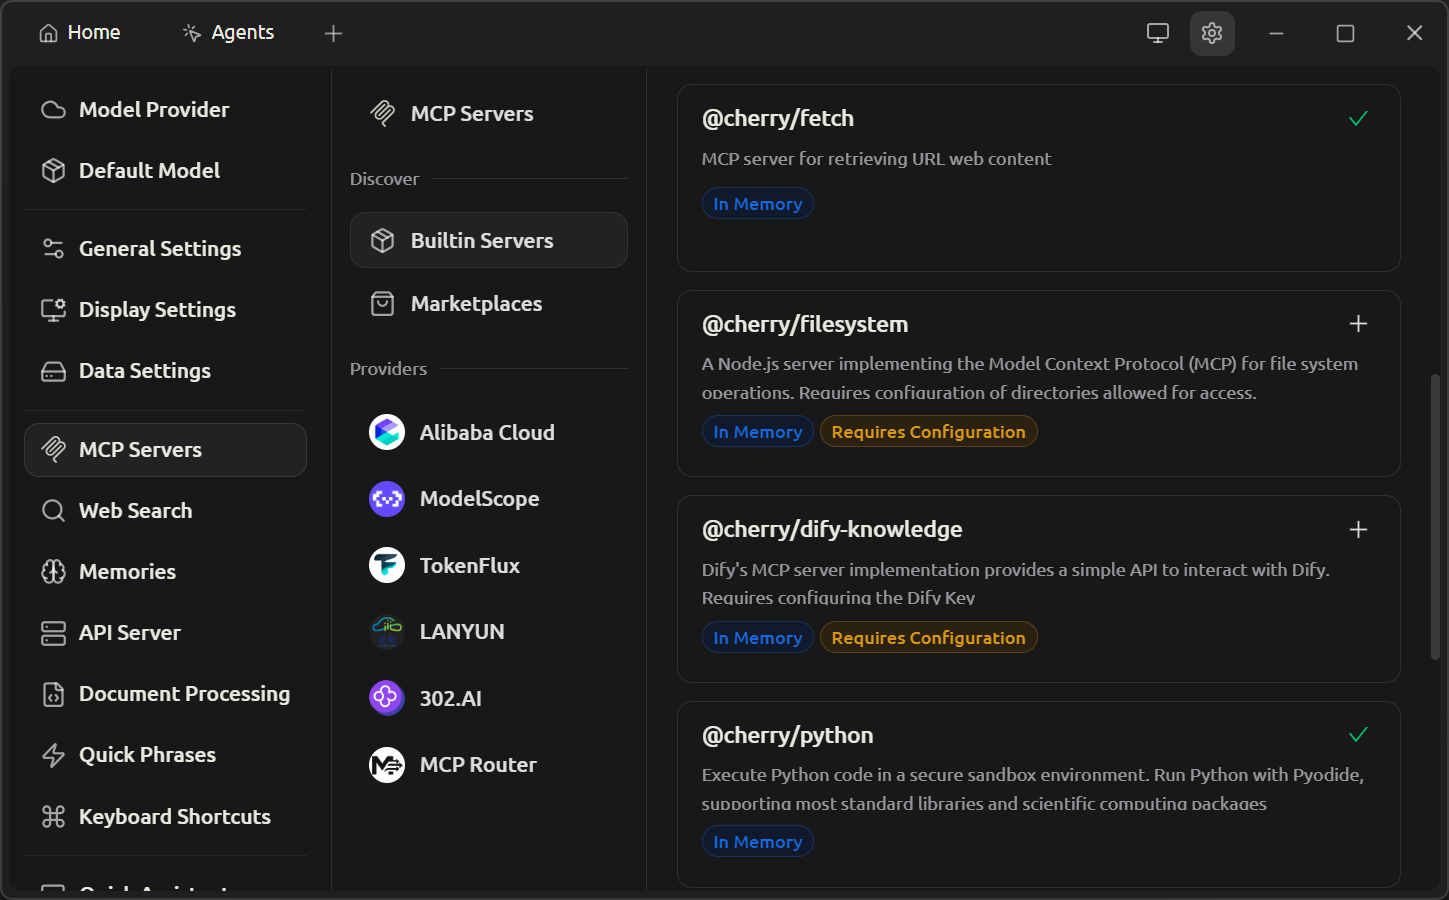The image size is (1449, 900).
Task: Click the TokenFlux provider logo
Action: click(387, 565)
